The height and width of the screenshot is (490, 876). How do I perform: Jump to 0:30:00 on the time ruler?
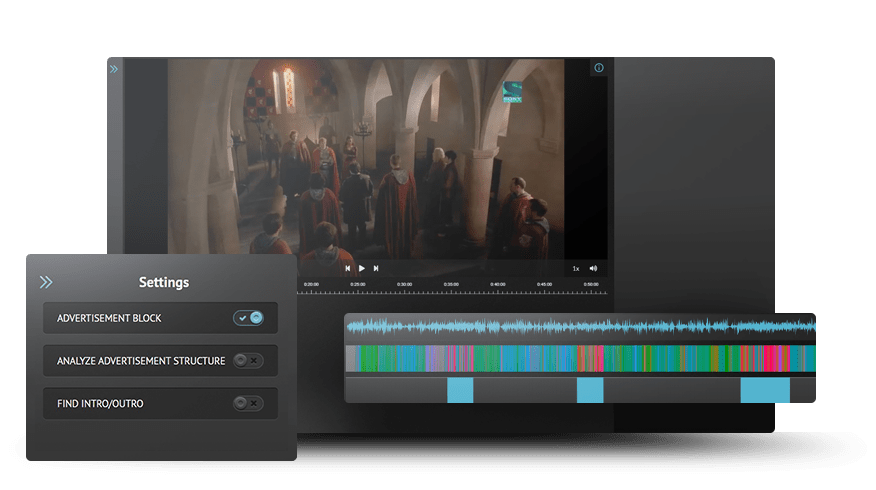pos(404,284)
